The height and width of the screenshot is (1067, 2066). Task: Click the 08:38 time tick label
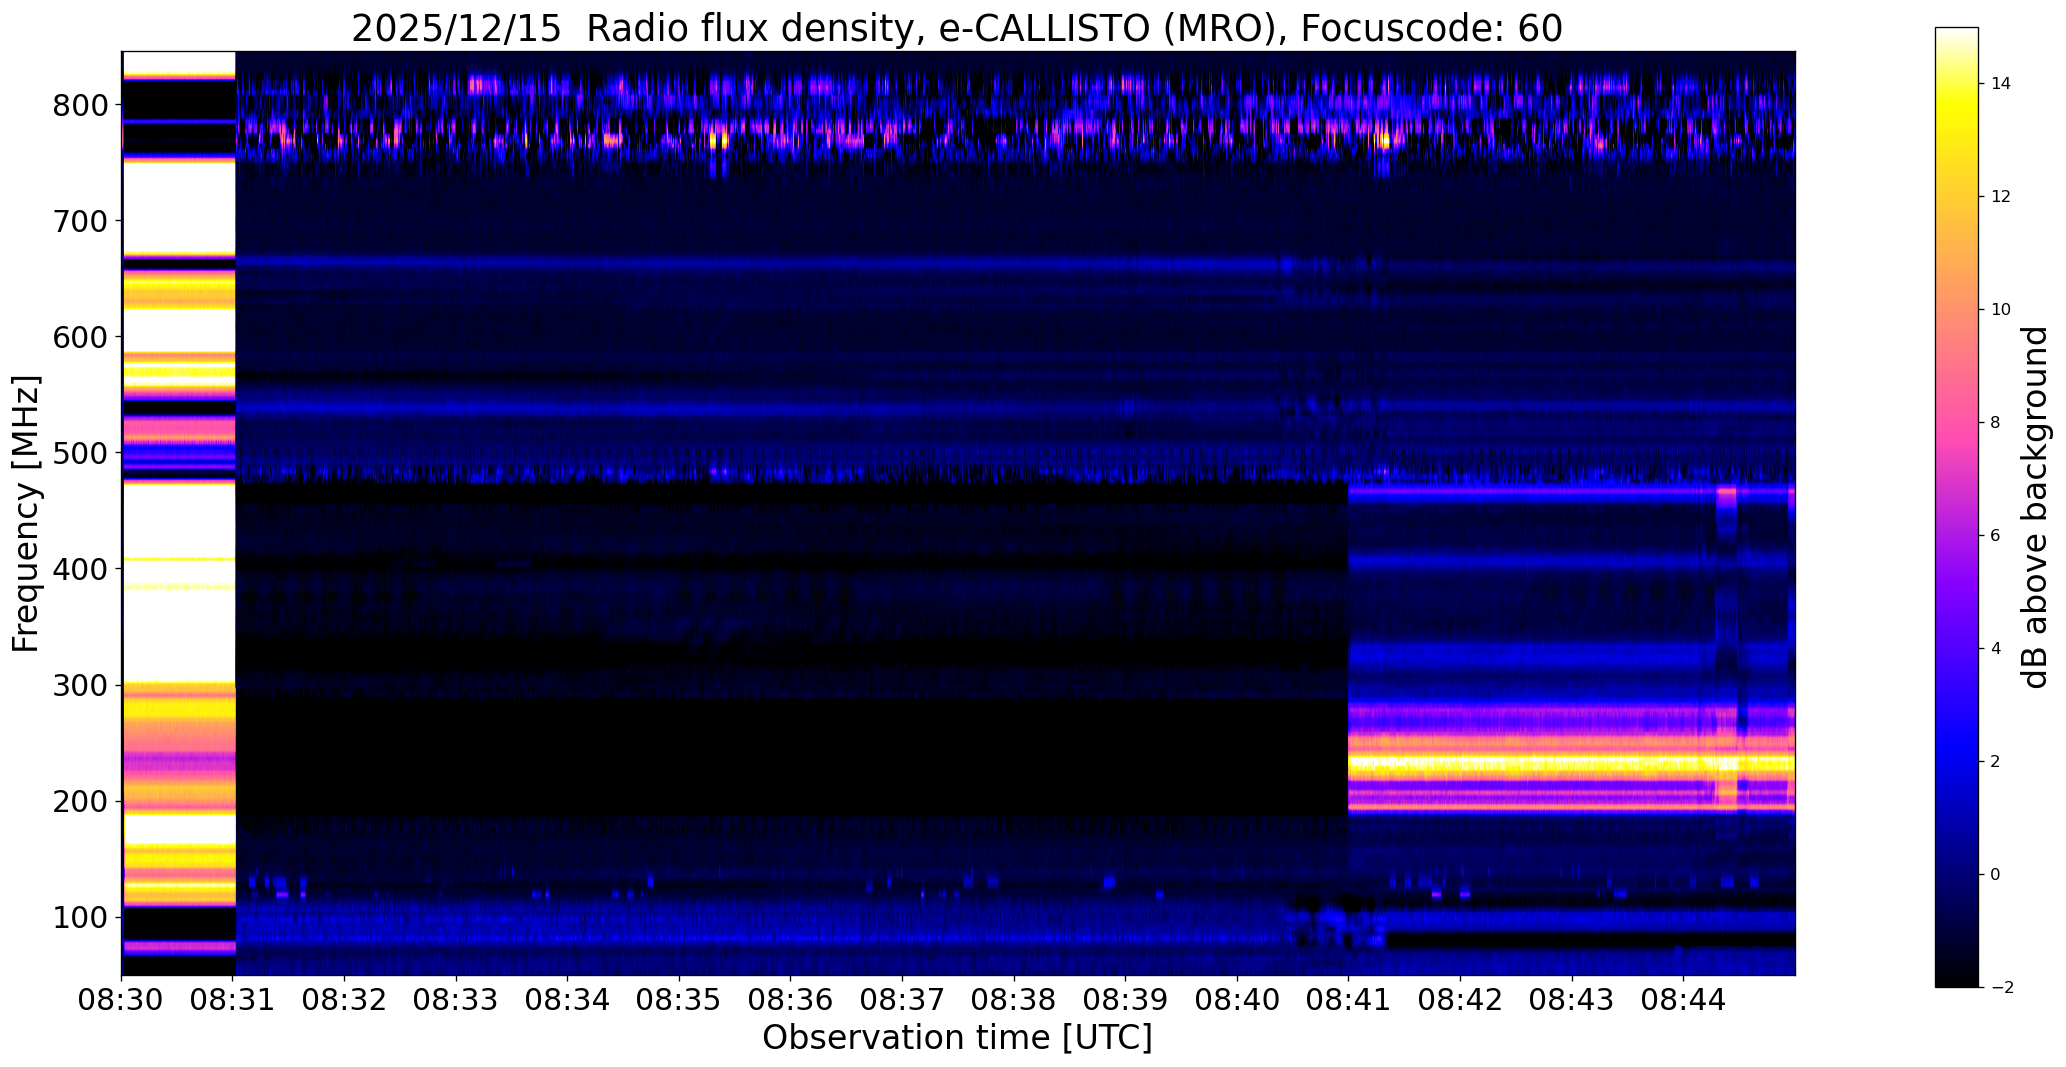tap(1014, 999)
